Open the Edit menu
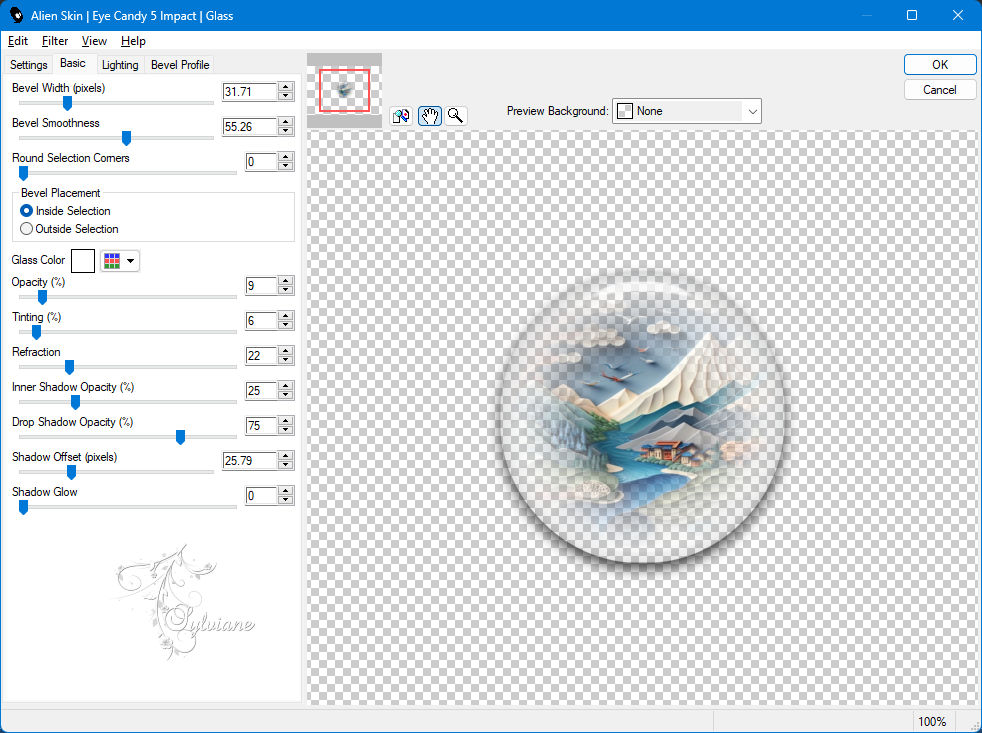 [18, 41]
